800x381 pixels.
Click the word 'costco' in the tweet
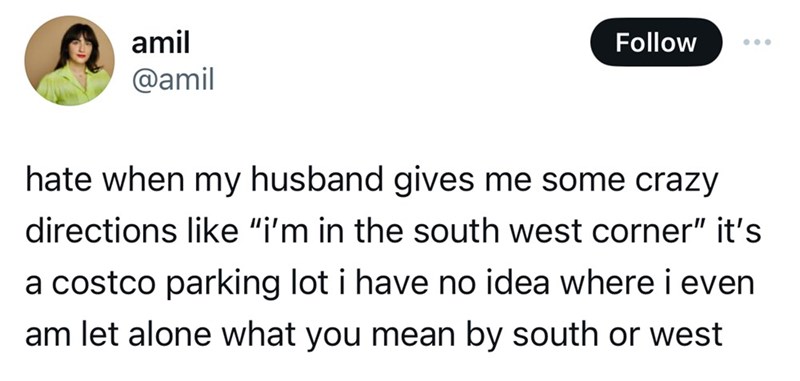click(x=104, y=284)
